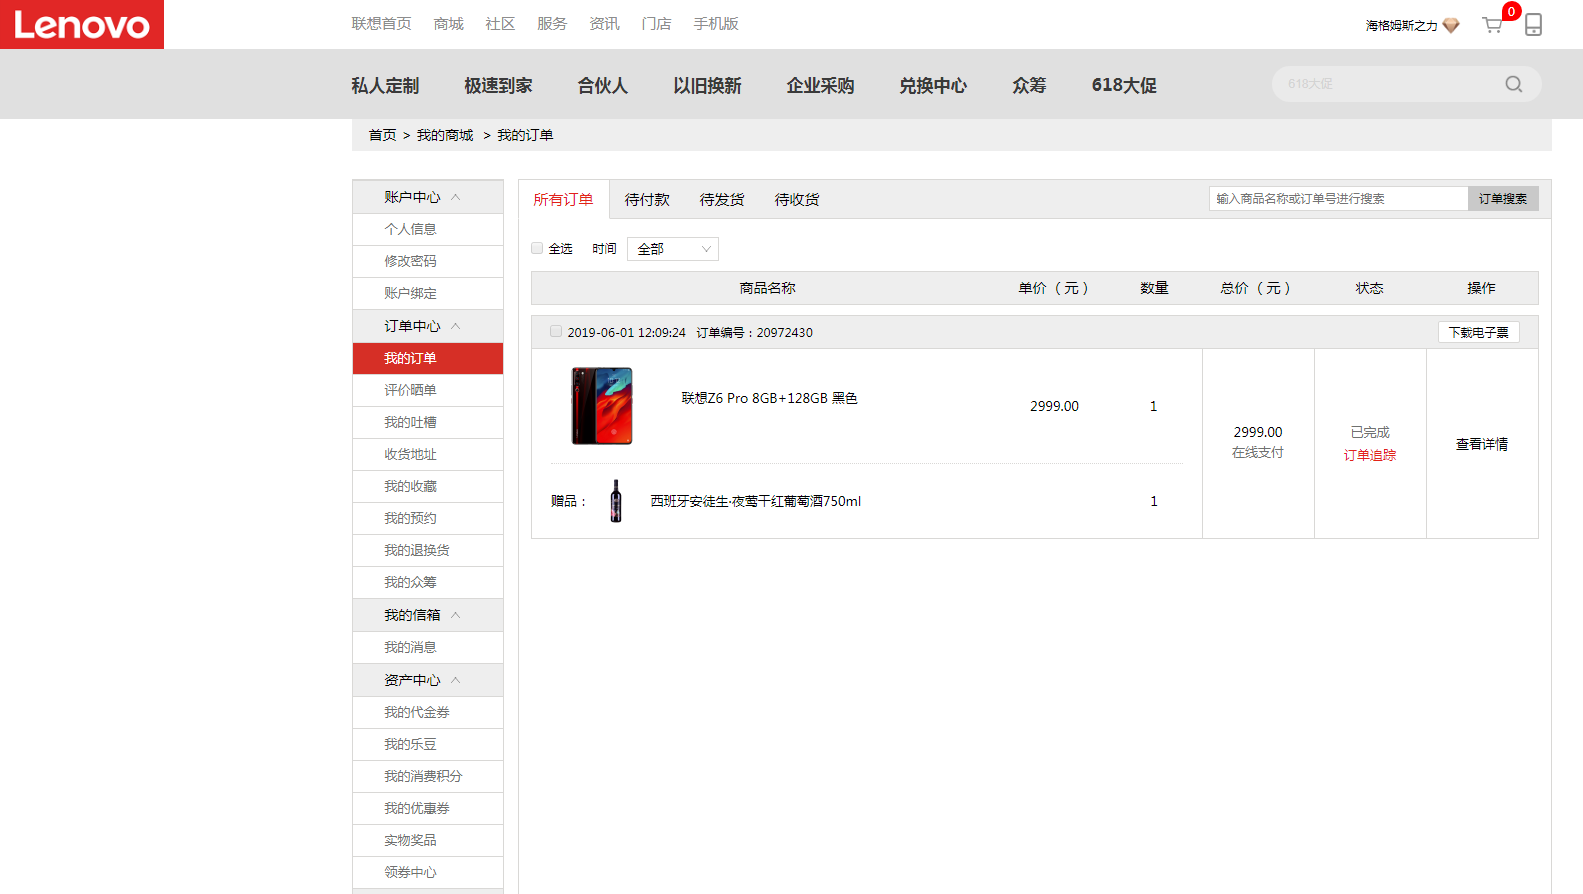The width and height of the screenshot is (1583, 894).
Task: Open 极速到家 in the main navigation
Action: coord(498,85)
